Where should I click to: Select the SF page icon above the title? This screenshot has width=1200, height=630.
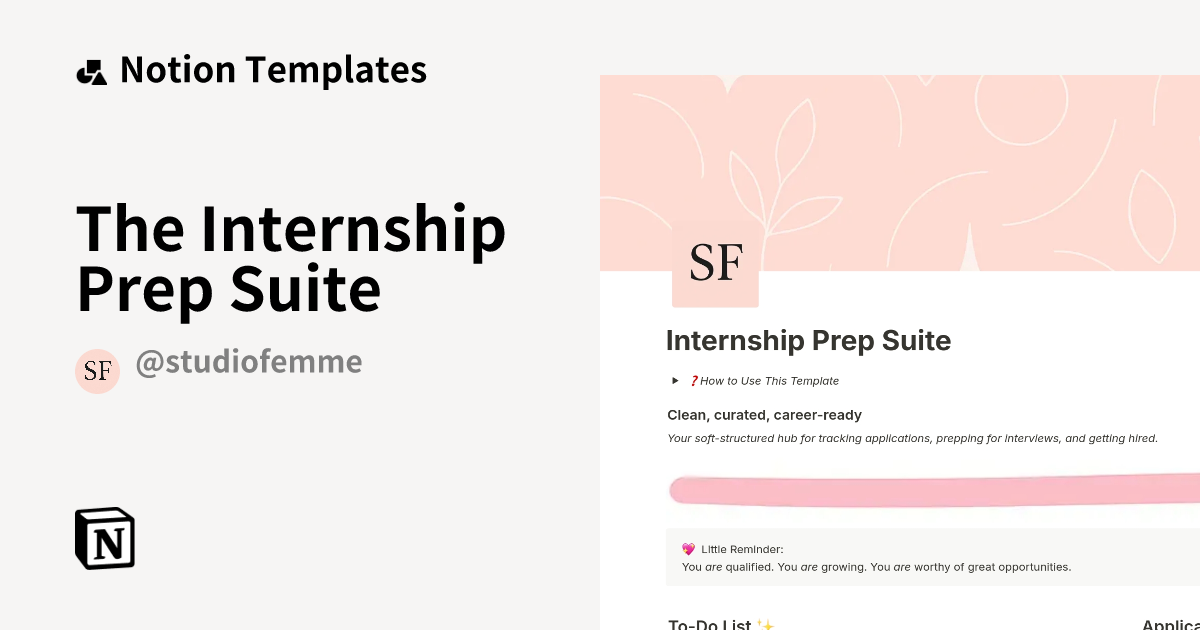coord(714,262)
